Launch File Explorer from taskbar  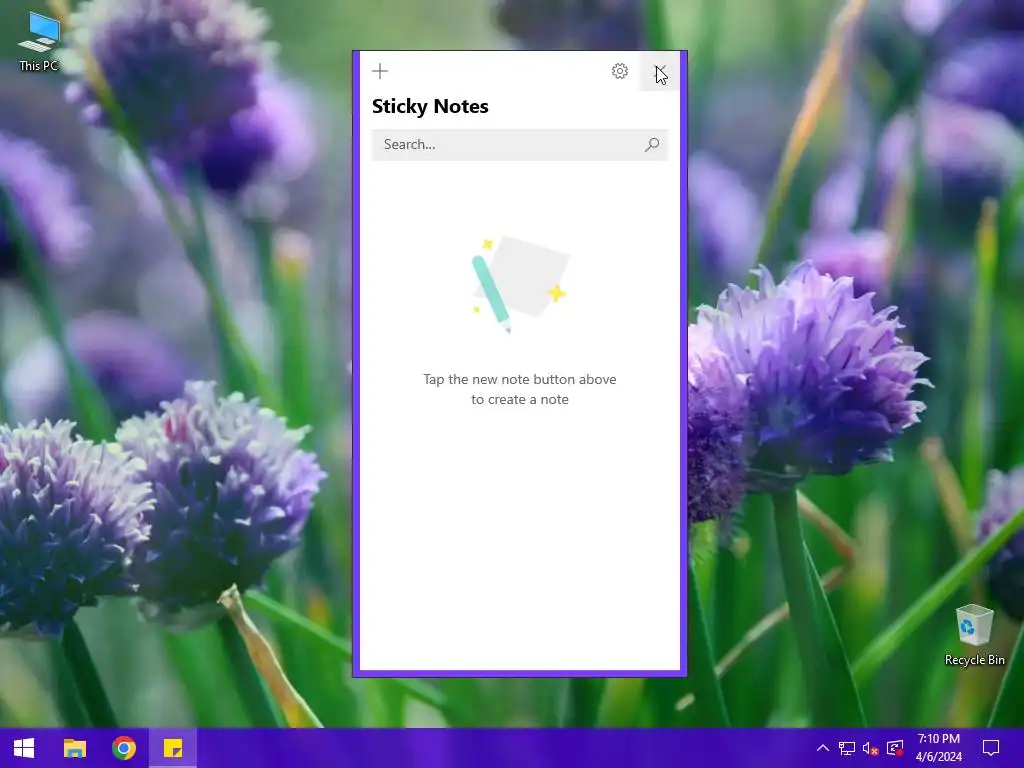[74, 748]
